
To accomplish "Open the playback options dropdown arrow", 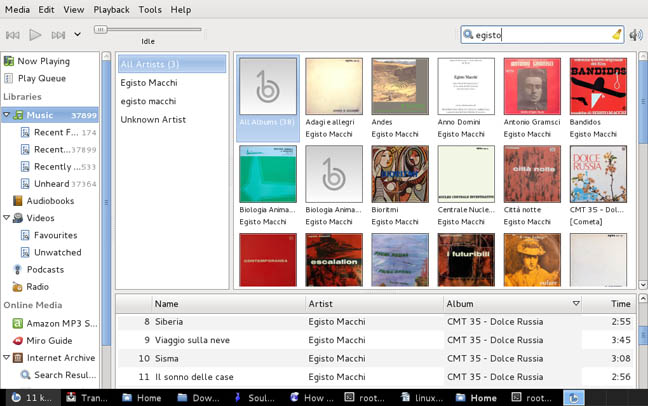I will coord(77,35).
